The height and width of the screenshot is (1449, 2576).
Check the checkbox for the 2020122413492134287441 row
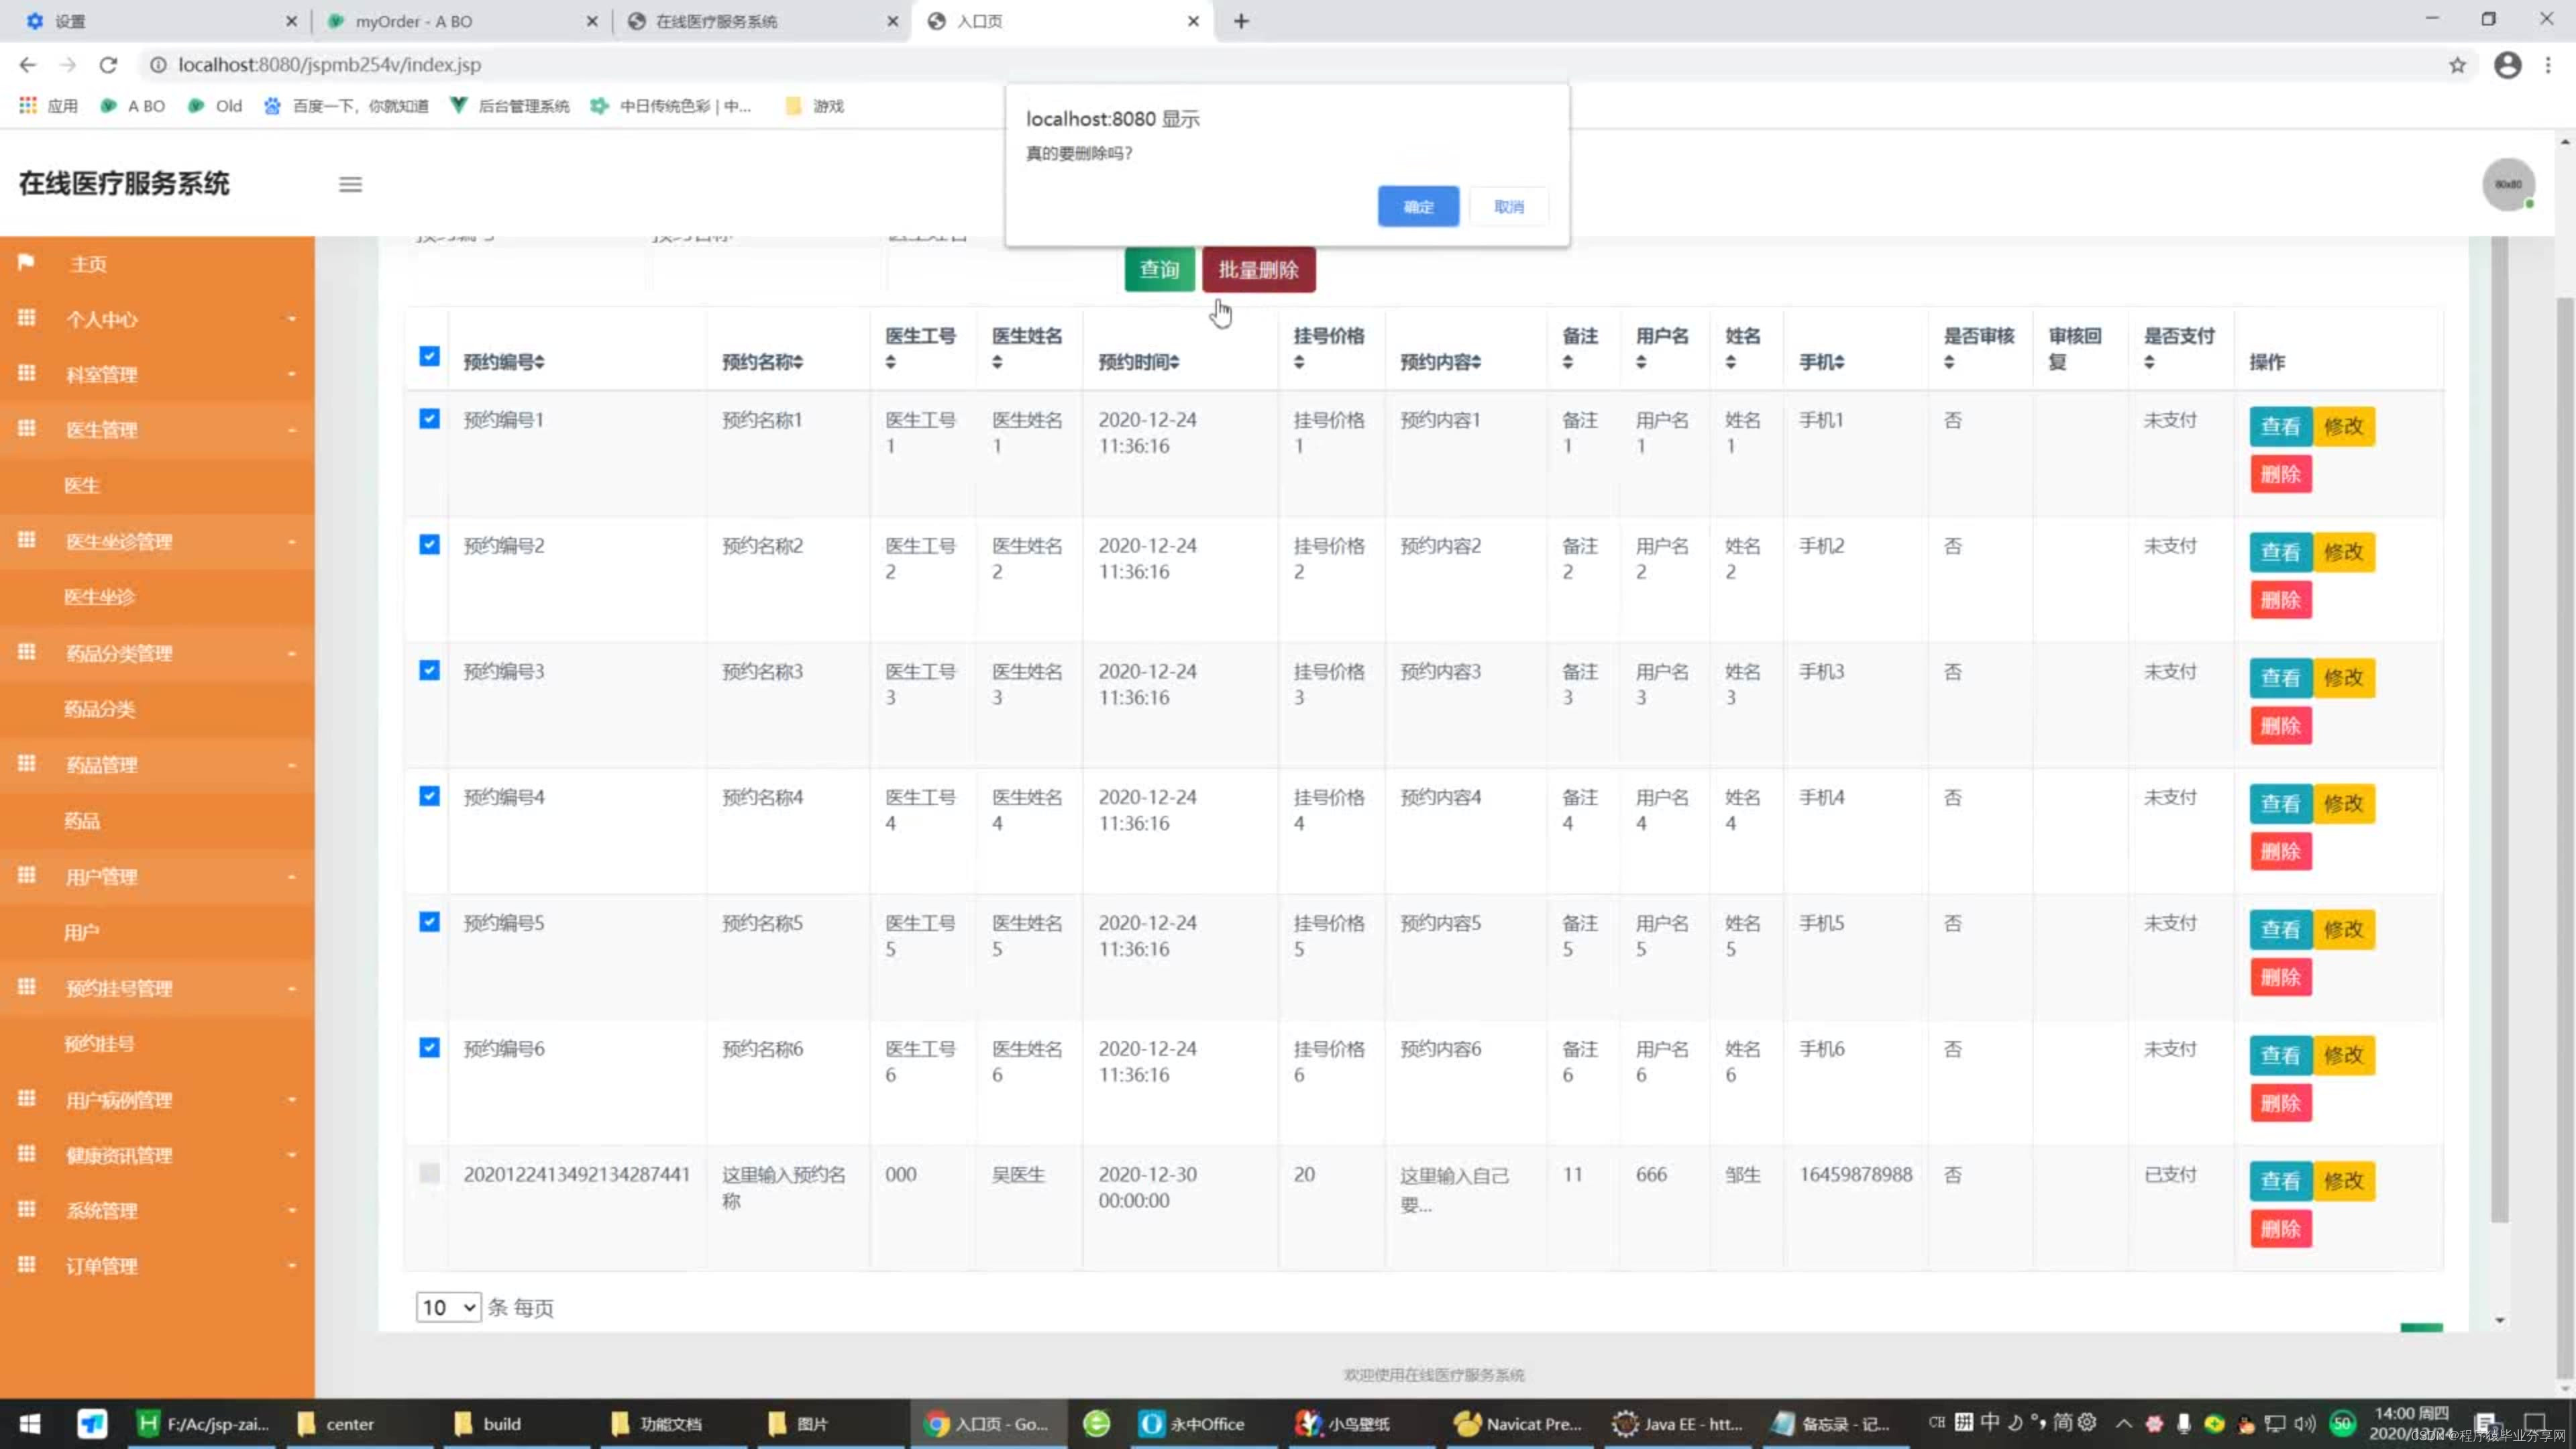tap(429, 1173)
